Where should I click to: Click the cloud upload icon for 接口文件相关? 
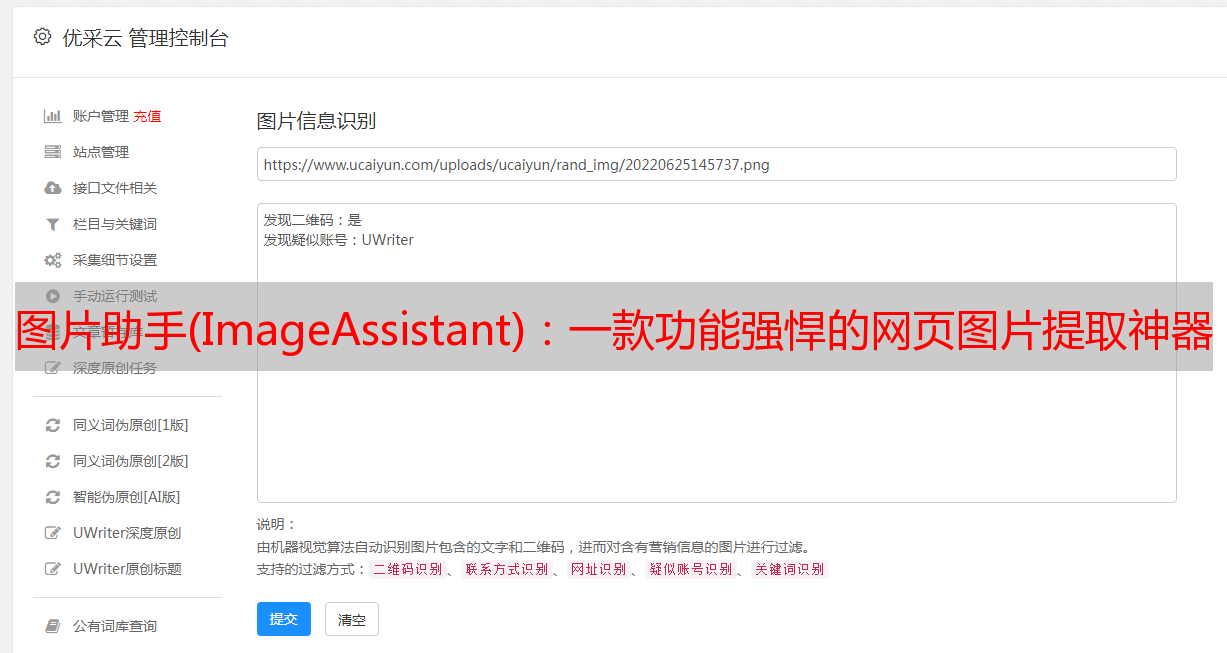pyautogui.click(x=53, y=188)
